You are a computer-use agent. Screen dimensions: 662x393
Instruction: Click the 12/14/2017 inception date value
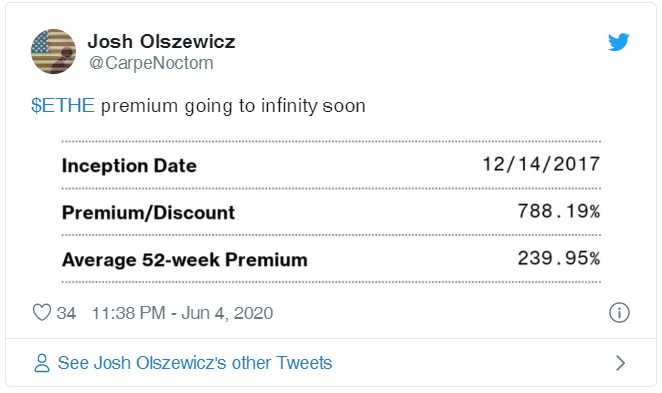pos(541,164)
